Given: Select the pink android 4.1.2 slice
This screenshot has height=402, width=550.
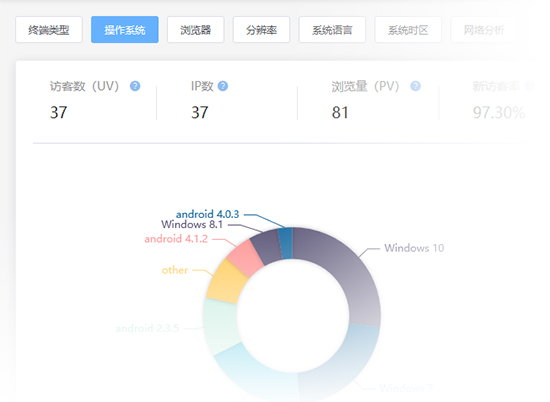Looking at the screenshot, I should tap(246, 259).
